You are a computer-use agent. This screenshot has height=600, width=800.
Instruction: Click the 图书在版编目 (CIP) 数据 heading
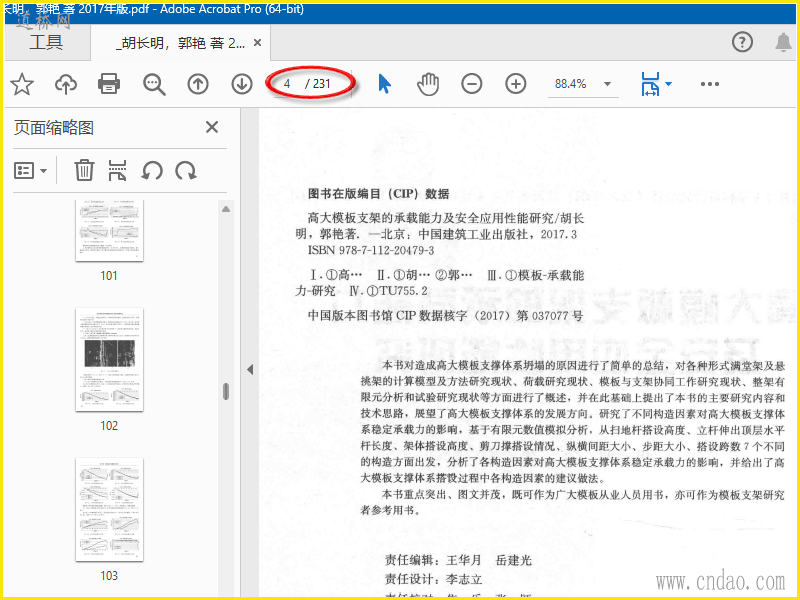point(379,194)
